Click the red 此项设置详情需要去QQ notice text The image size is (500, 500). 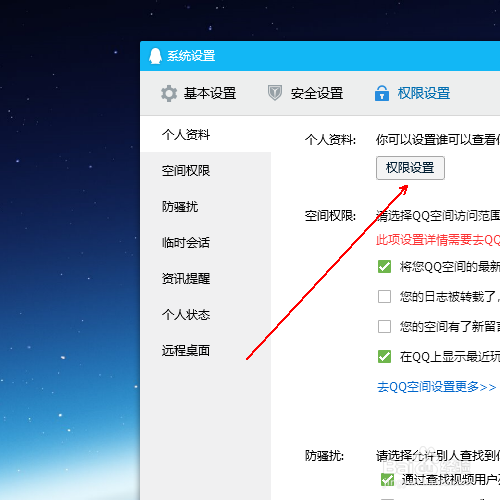(x=438, y=240)
